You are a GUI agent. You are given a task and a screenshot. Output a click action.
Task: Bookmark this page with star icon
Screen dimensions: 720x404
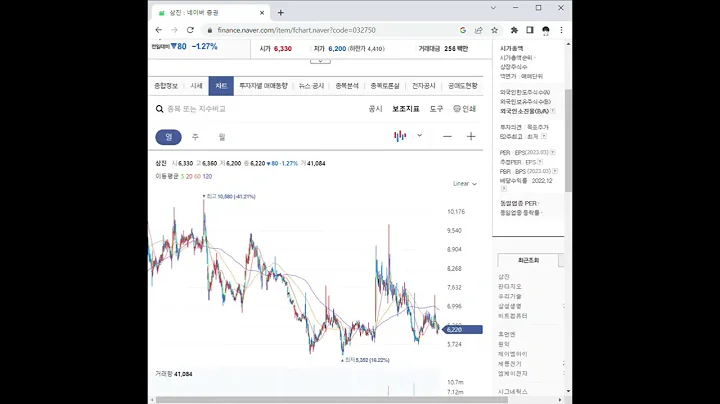pyautogui.click(x=495, y=30)
